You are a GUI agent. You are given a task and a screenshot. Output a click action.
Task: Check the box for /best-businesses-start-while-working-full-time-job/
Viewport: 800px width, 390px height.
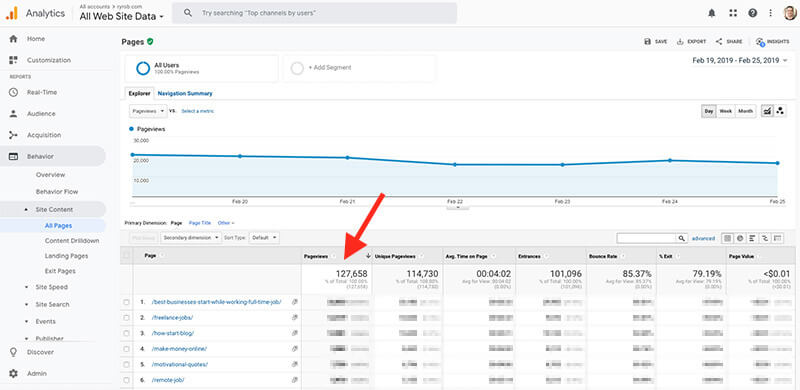127,302
